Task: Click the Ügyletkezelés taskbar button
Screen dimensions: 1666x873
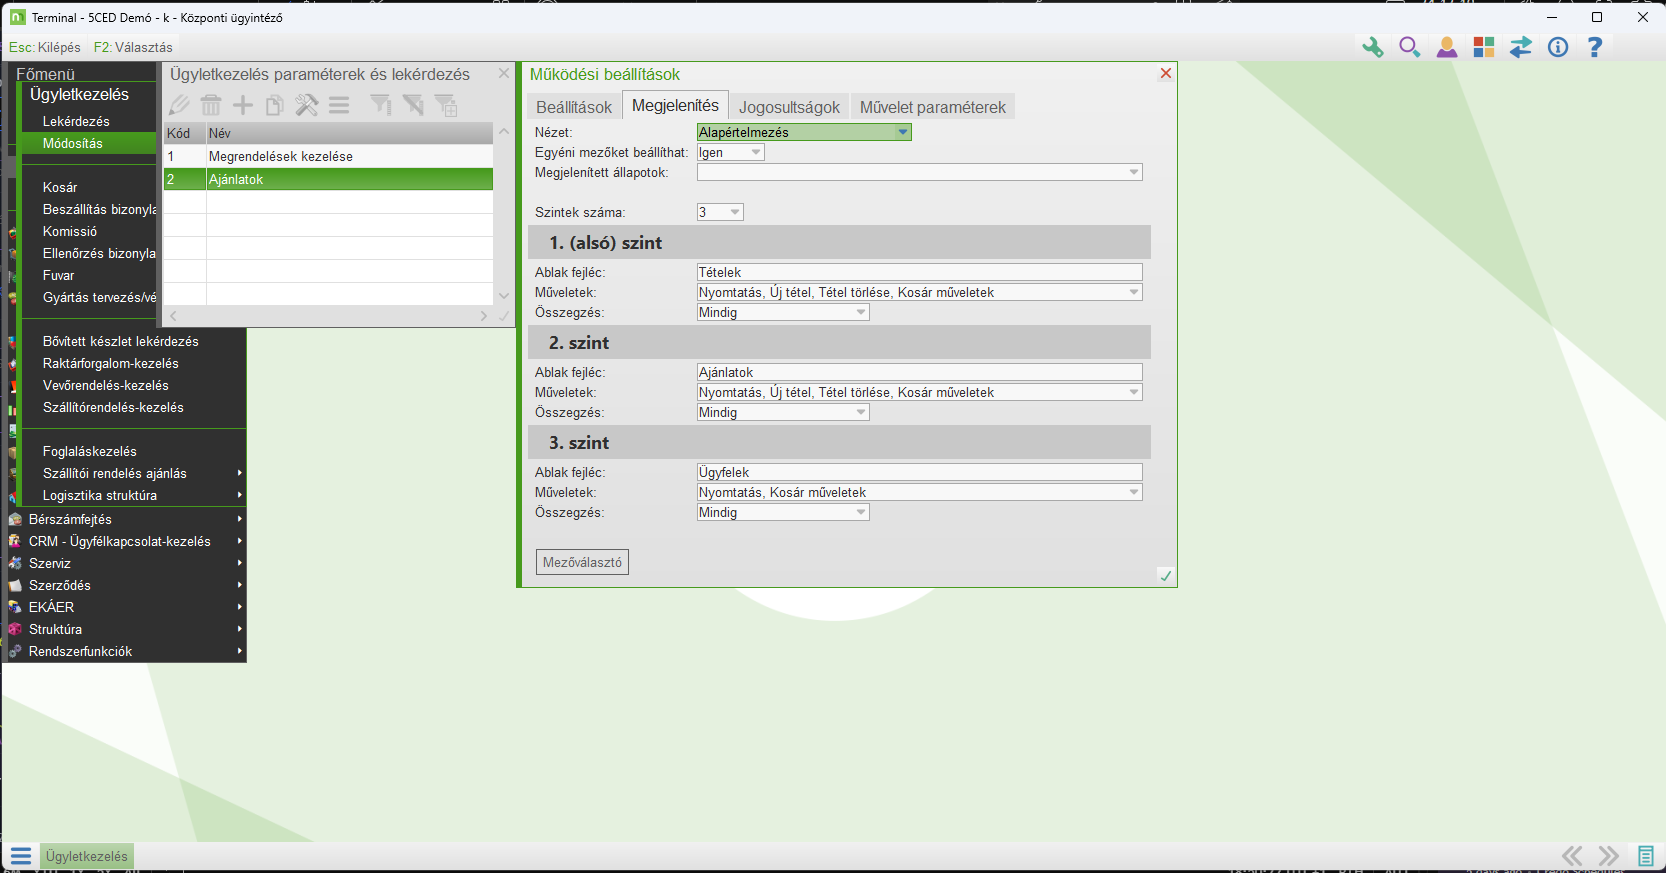Action: (x=87, y=856)
